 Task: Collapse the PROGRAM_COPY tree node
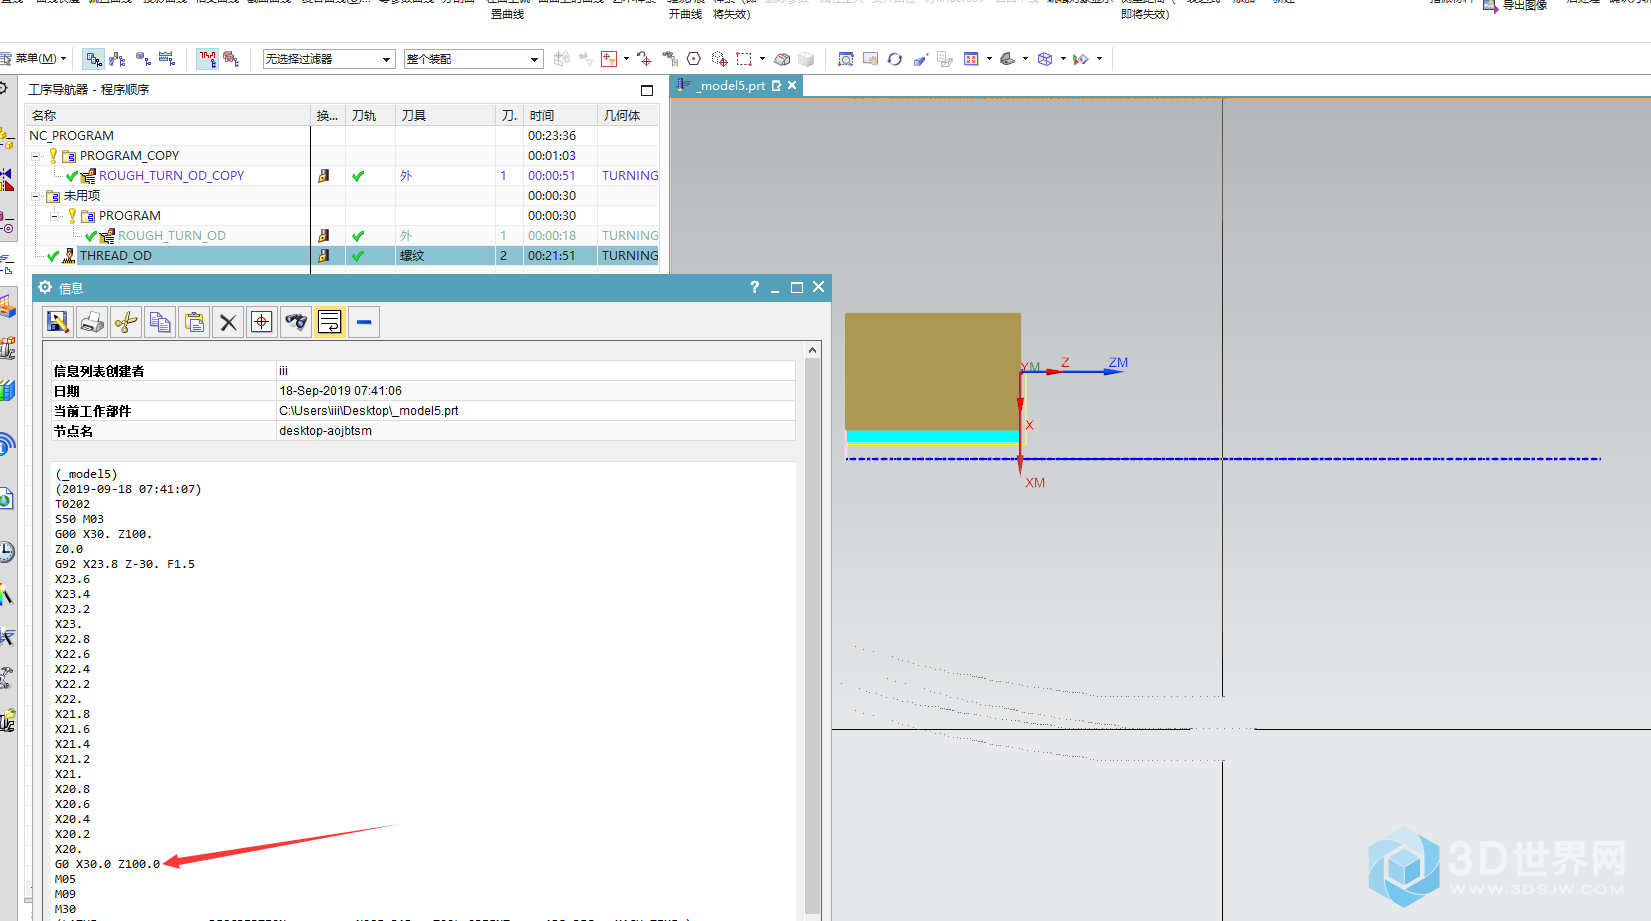(36, 156)
